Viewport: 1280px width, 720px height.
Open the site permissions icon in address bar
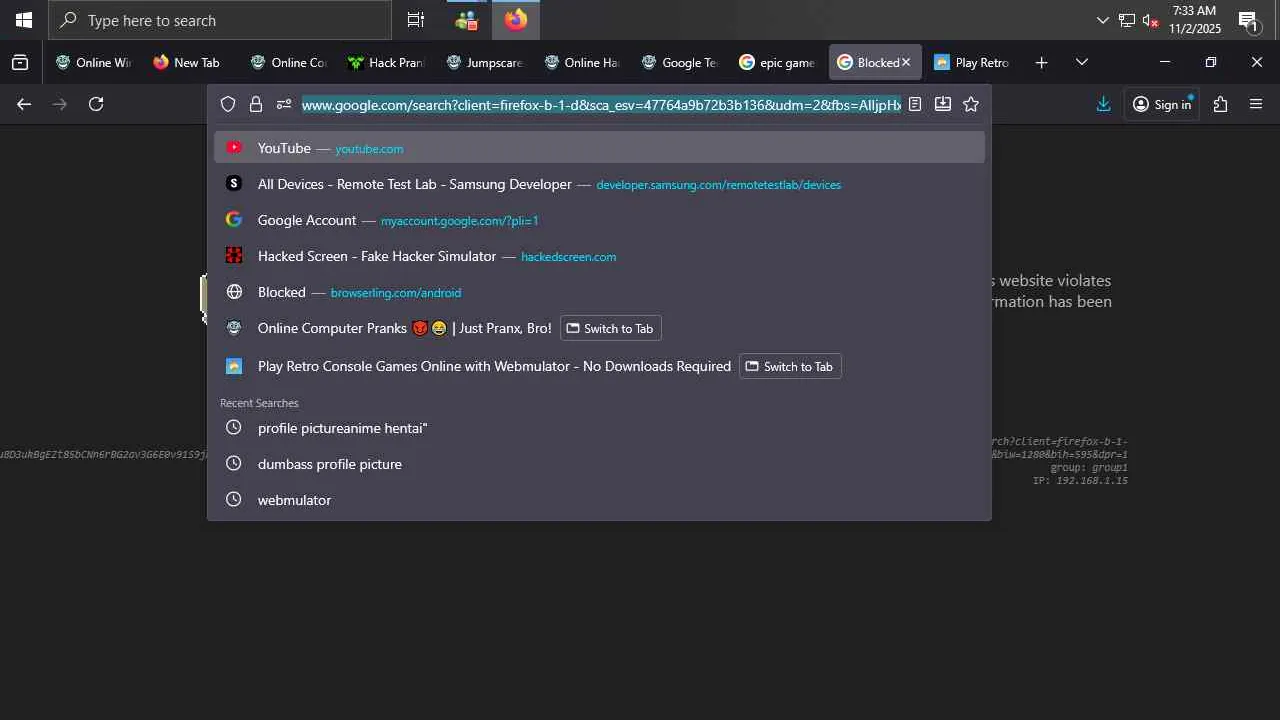(x=284, y=104)
